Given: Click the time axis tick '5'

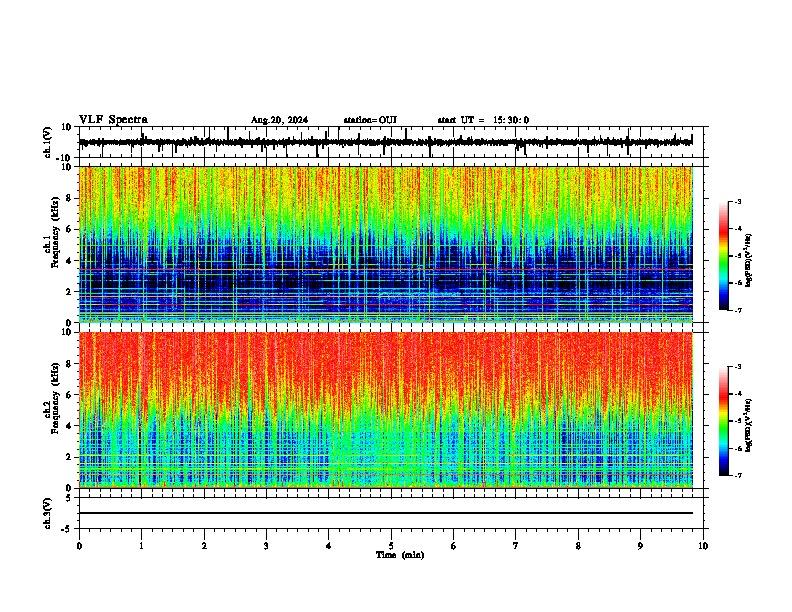Looking at the screenshot, I should pos(391,546).
